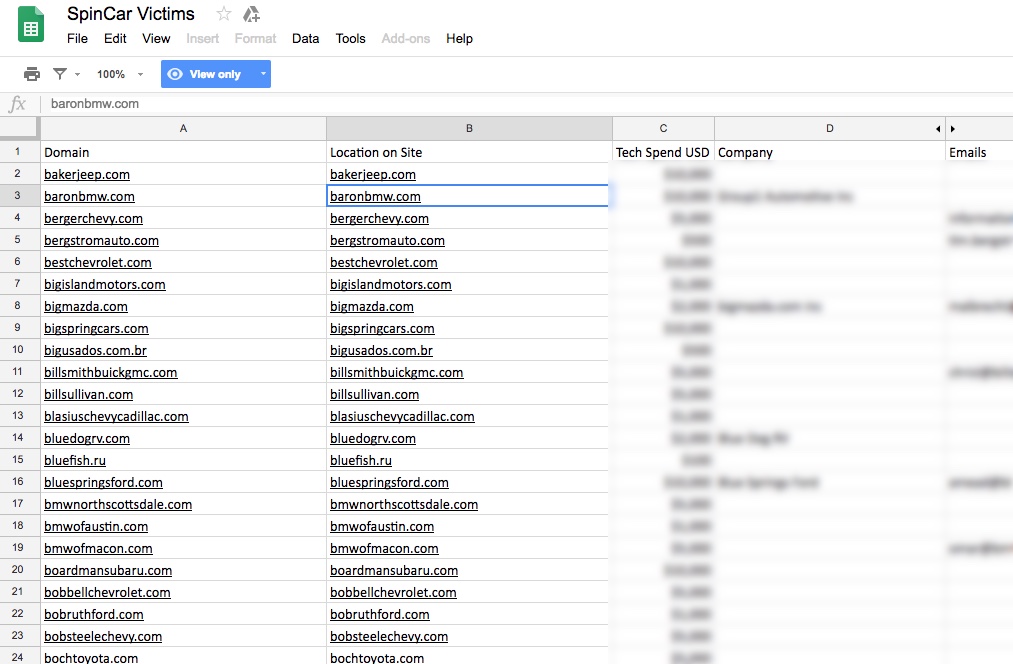1013x664 pixels.
Task: Open bluedogrv.com link in Location column
Action: tap(373, 439)
